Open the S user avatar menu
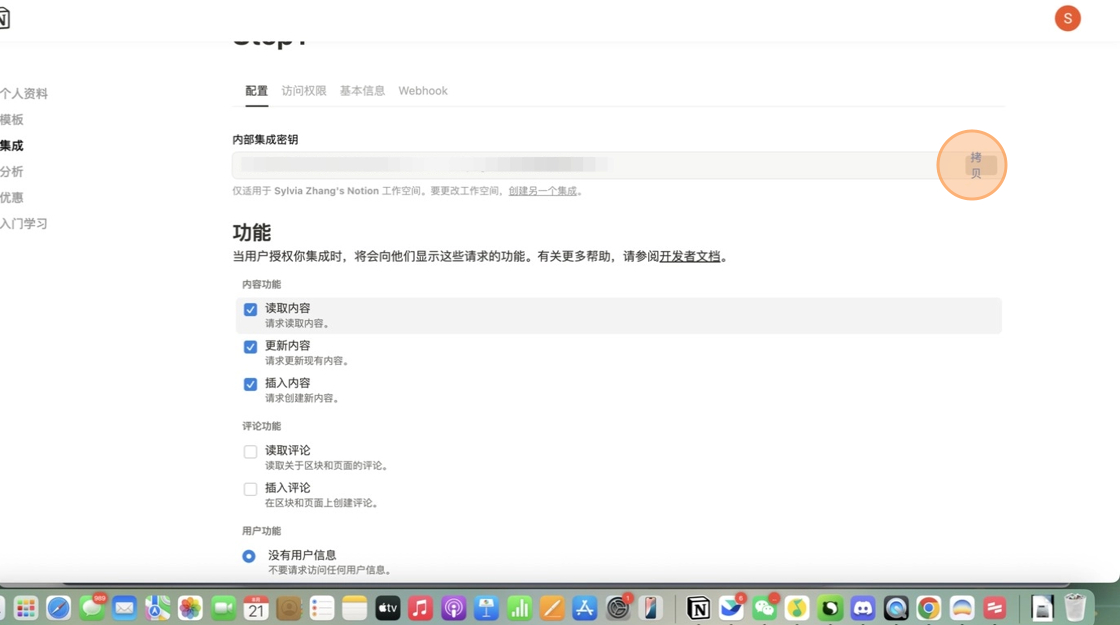1120x625 pixels. tap(1067, 19)
